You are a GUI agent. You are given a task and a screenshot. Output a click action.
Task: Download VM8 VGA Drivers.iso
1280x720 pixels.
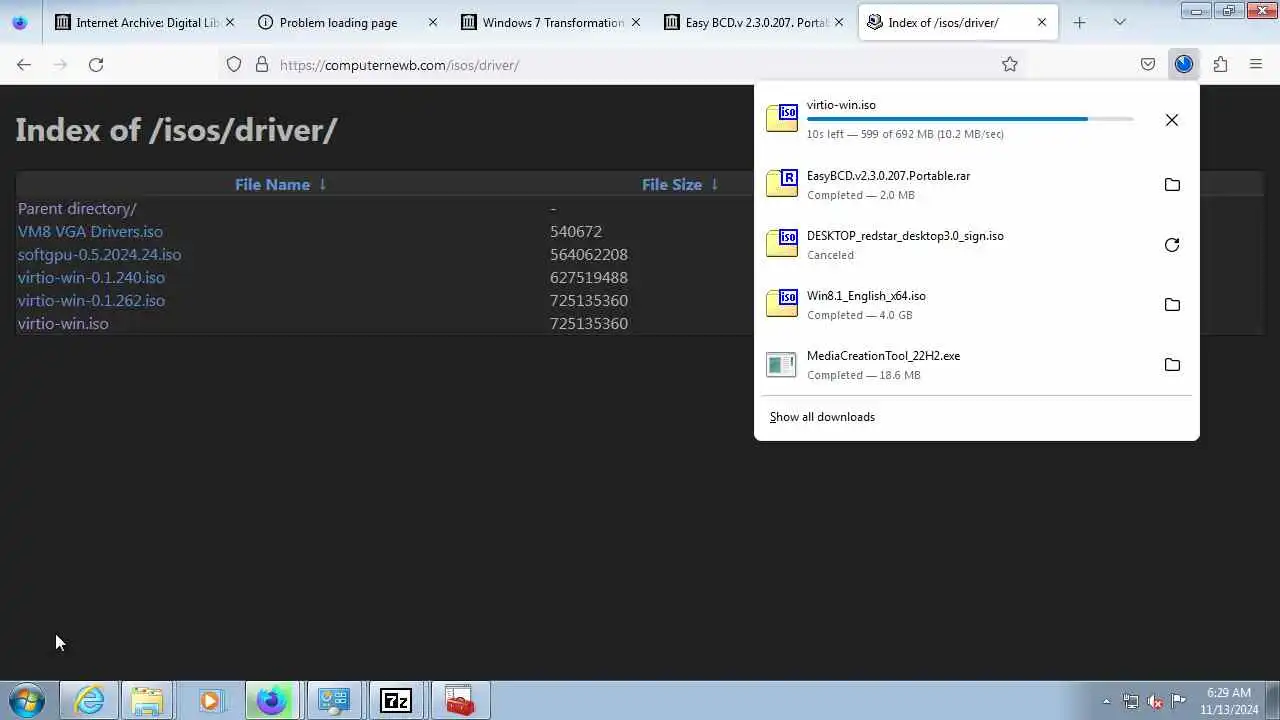[90, 231]
